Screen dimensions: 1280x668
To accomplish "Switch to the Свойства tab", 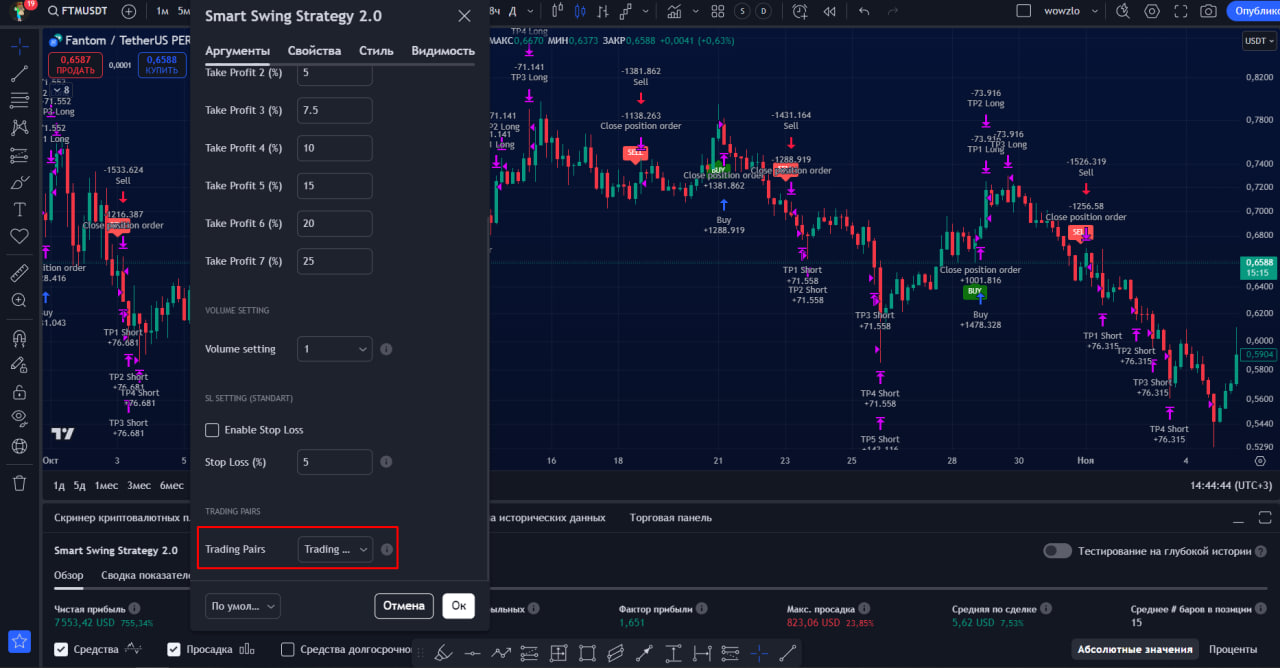I will (314, 51).
